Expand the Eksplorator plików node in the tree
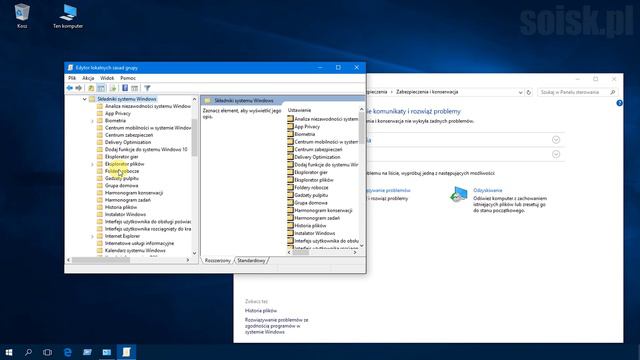This screenshot has height=360, width=640. click(x=92, y=164)
